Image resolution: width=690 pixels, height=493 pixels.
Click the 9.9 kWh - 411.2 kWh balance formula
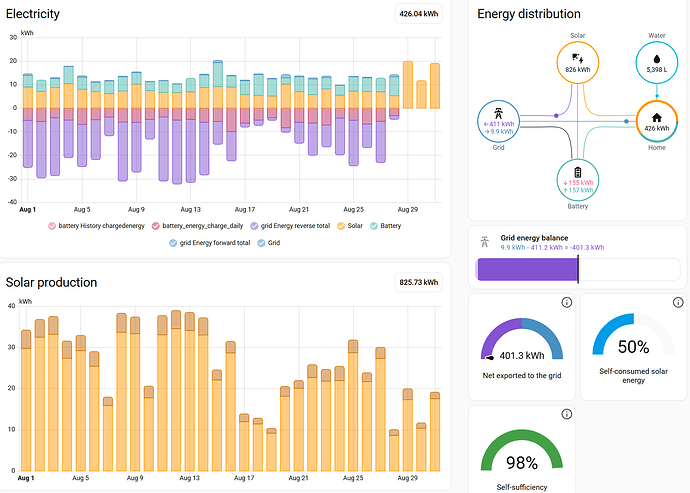point(552,247)
